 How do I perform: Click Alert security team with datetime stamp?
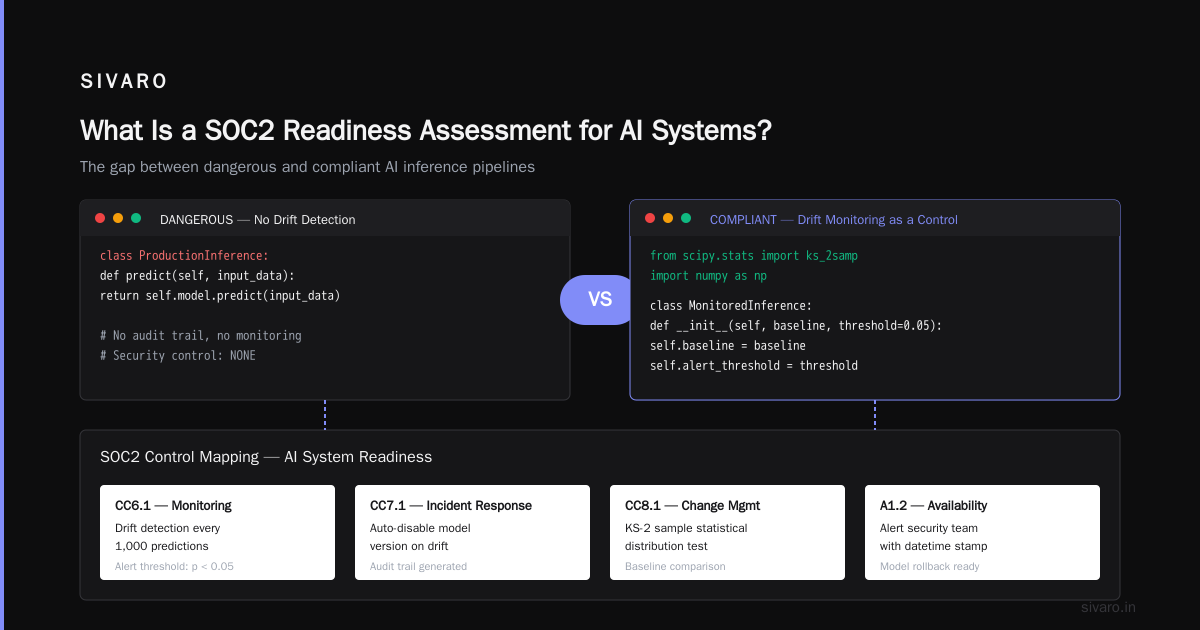coord(934,537)
